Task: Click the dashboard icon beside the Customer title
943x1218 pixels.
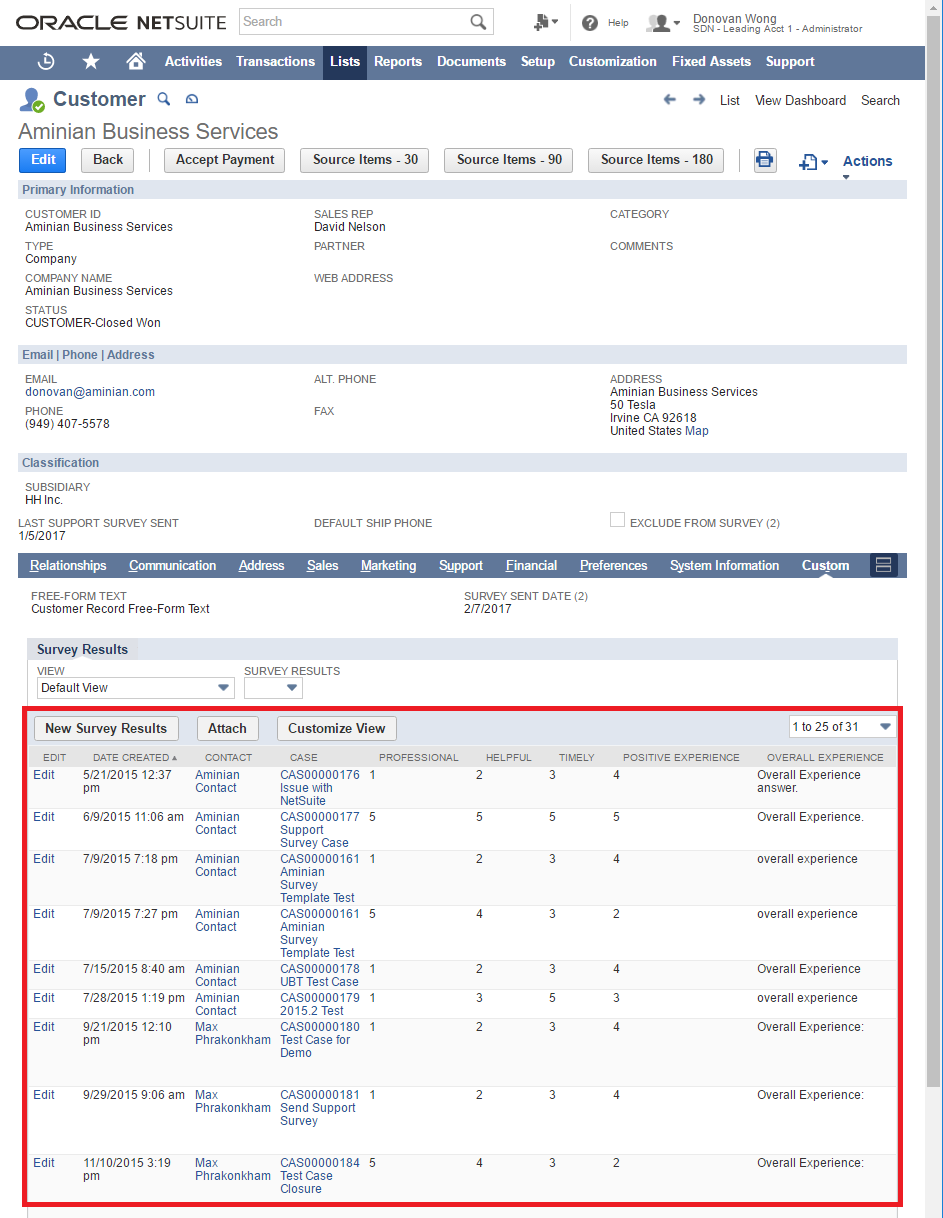Action: tap(192, 99)
